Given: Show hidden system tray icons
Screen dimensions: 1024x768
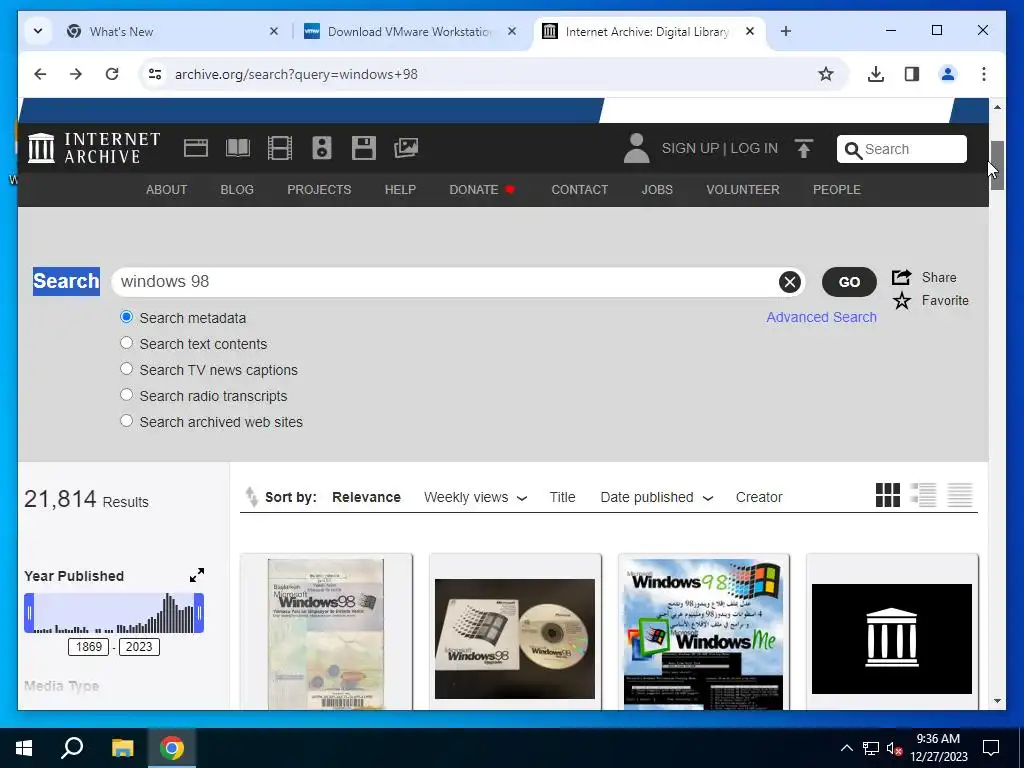Looking at the screenshot, I should coord(846,748).
